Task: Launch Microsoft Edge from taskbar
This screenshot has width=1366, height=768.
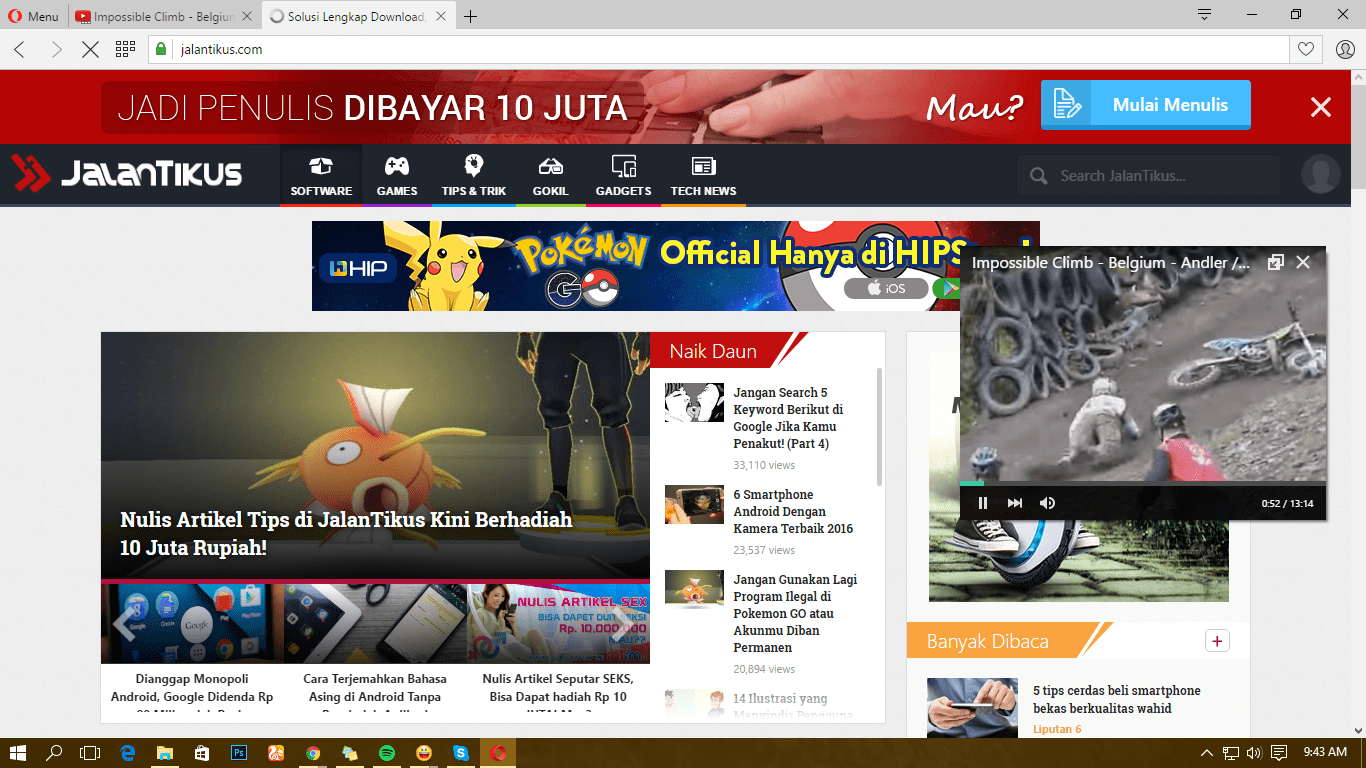Action: pyautogui.click(x=128, y=752)
